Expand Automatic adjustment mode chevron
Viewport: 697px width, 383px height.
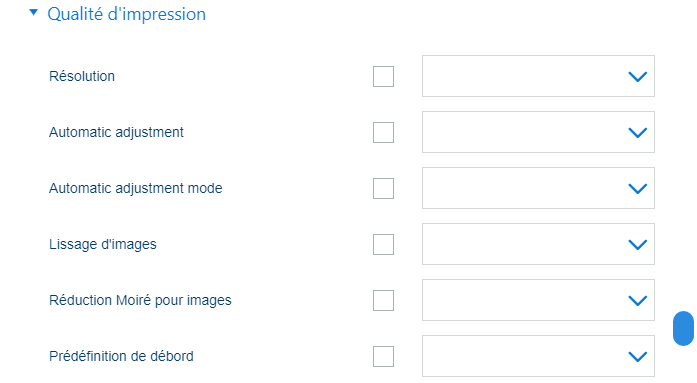coord(637,189)
